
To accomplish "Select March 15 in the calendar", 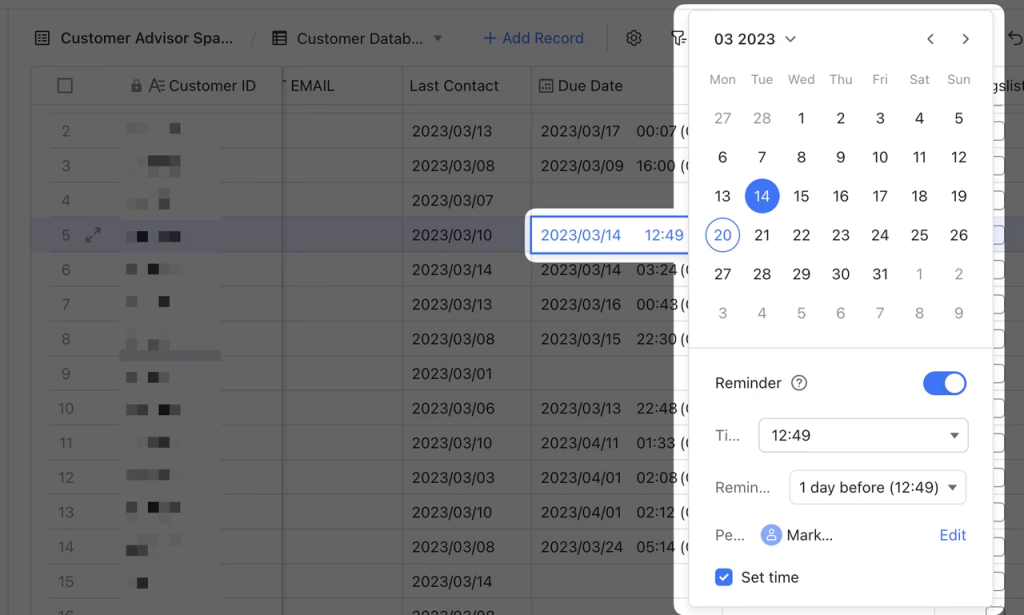I will (801, 196).
